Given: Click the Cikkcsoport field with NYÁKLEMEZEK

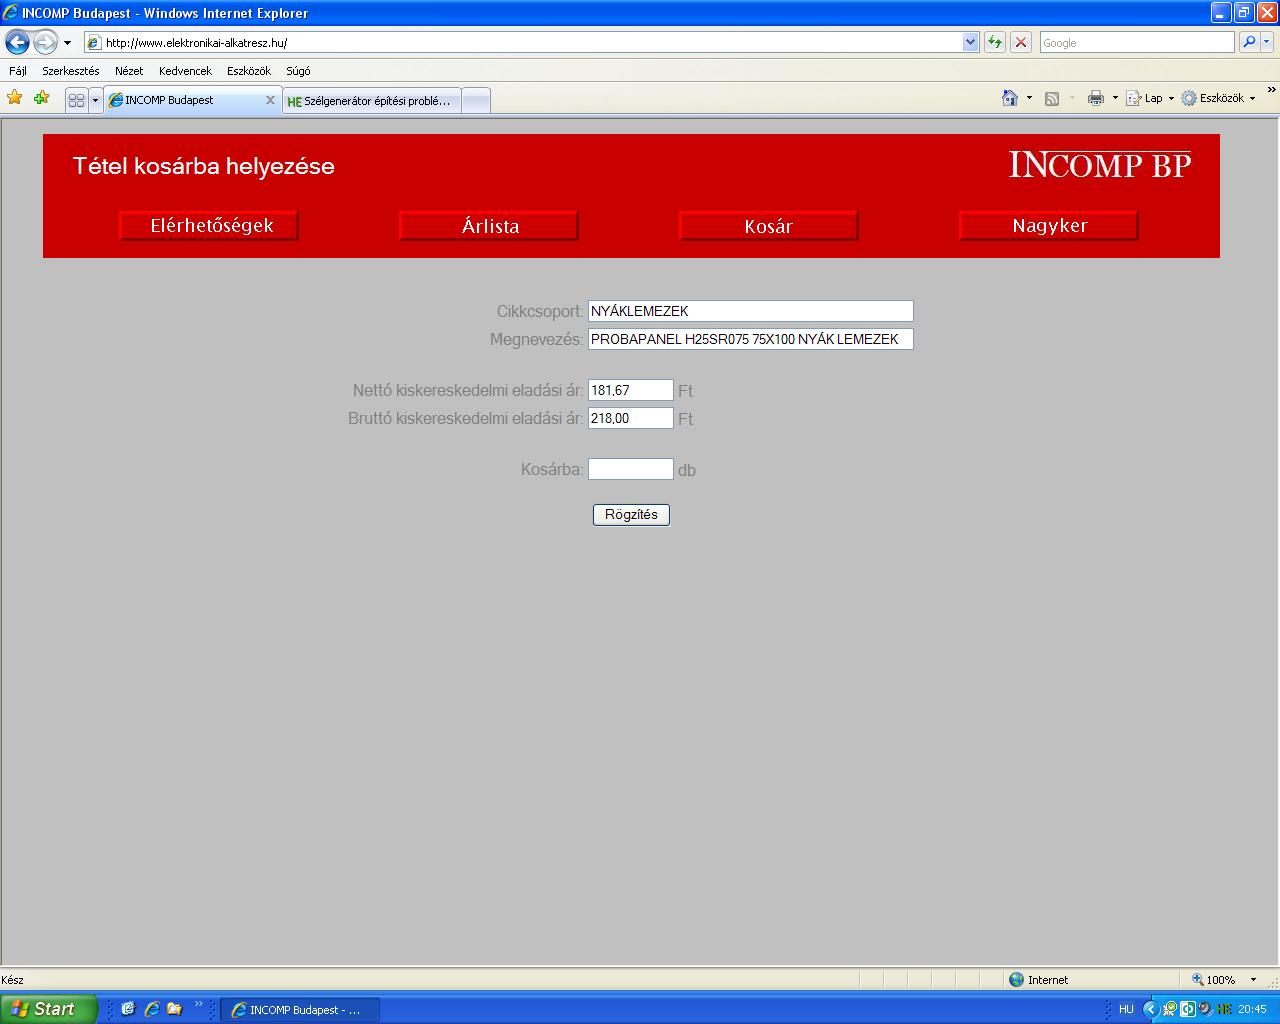Looking at the screenshot, I should click(x=751, y=311).
